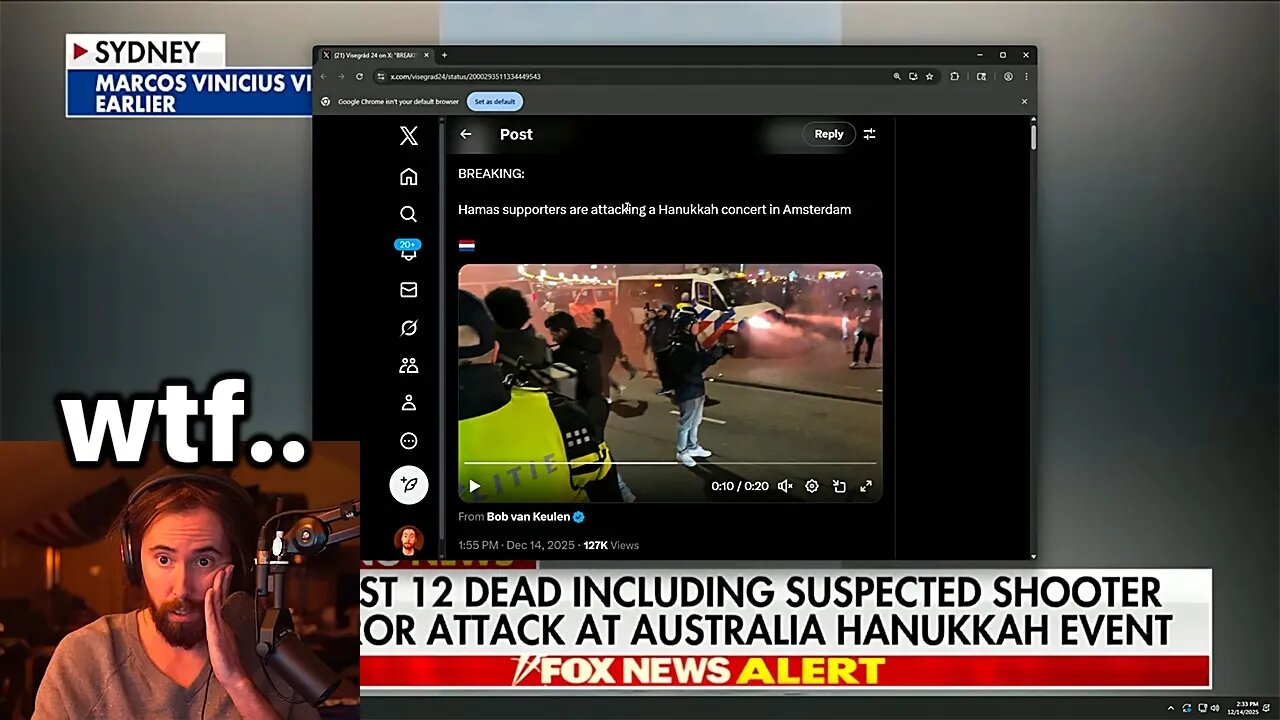This screenshot has height=720, width=1280.
Task: Open the taskbar volume speaker icon
Action: click(x=1215, y=708)
